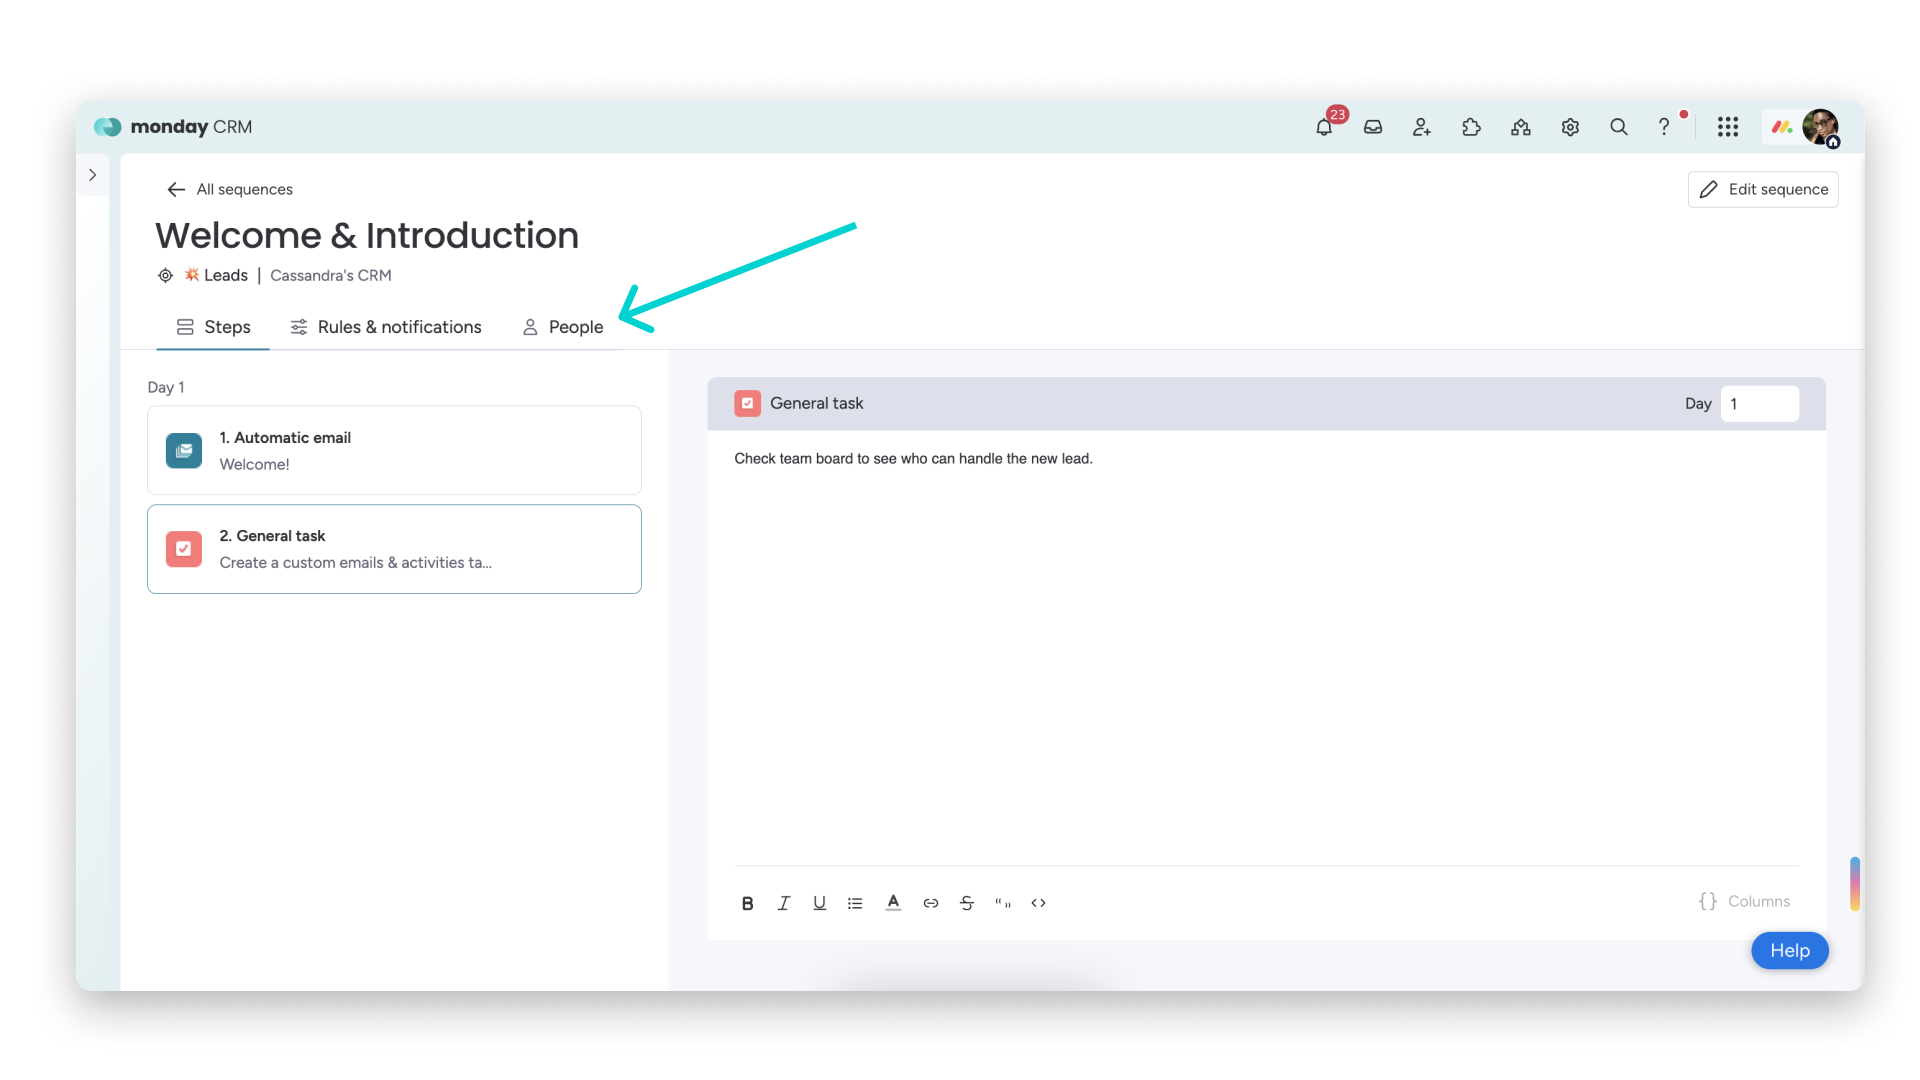Insert a code block

click(1039, 903)
